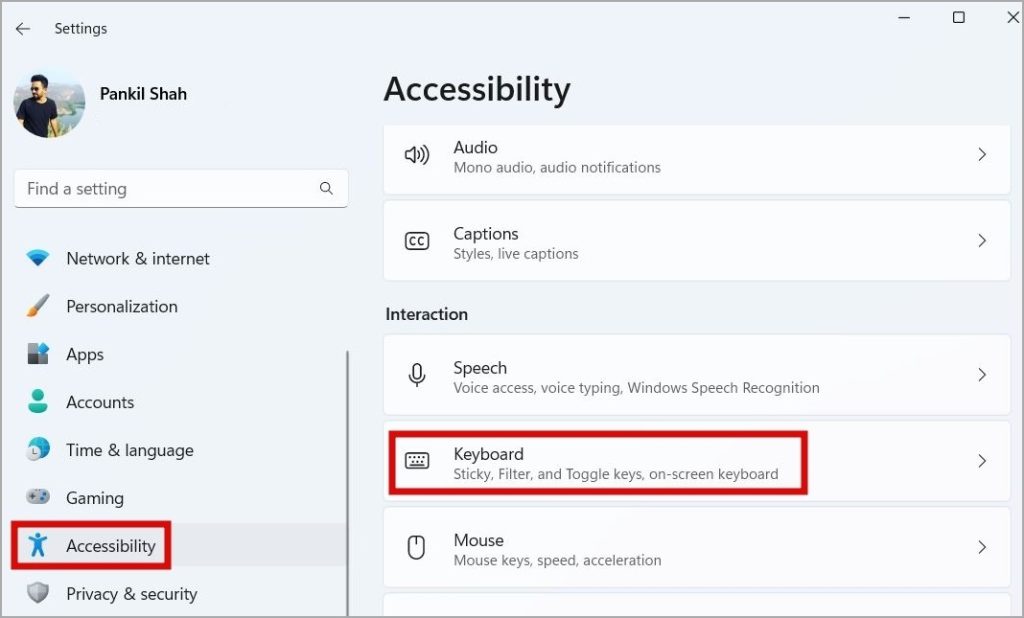This screenshot has height=618, width=1024.
Task: Focus the Find a setting search box
Action: click(x=181, y=189)
